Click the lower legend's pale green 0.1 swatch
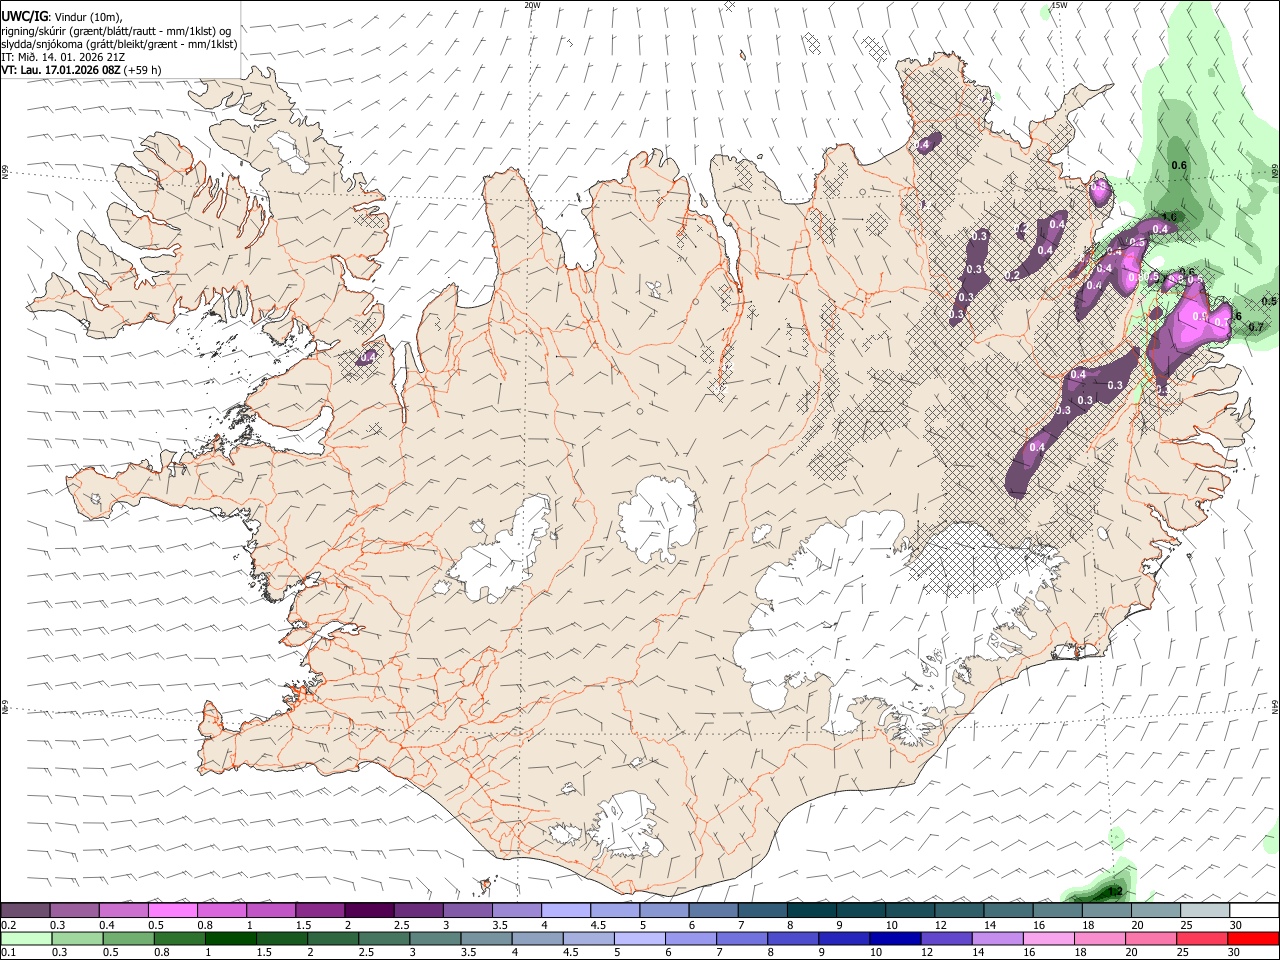Image resolution: width=1280 pixels, height=960 pixels. coord(26,939)
